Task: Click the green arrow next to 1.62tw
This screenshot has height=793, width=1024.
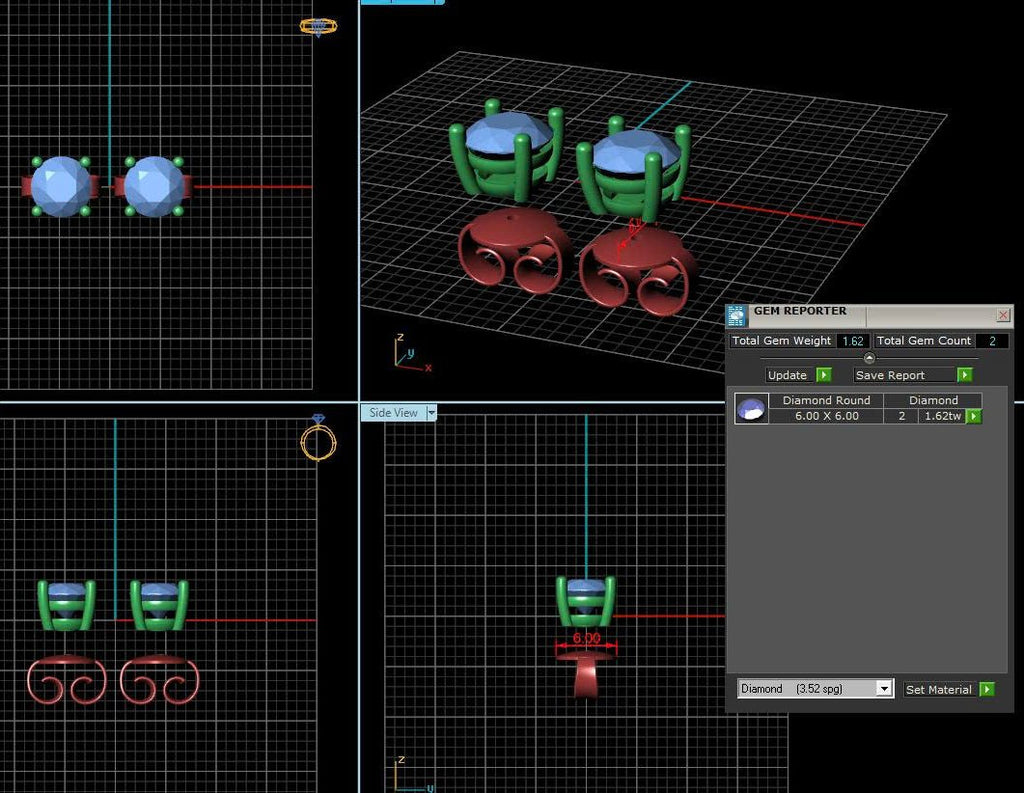Action: coord(973,416)
